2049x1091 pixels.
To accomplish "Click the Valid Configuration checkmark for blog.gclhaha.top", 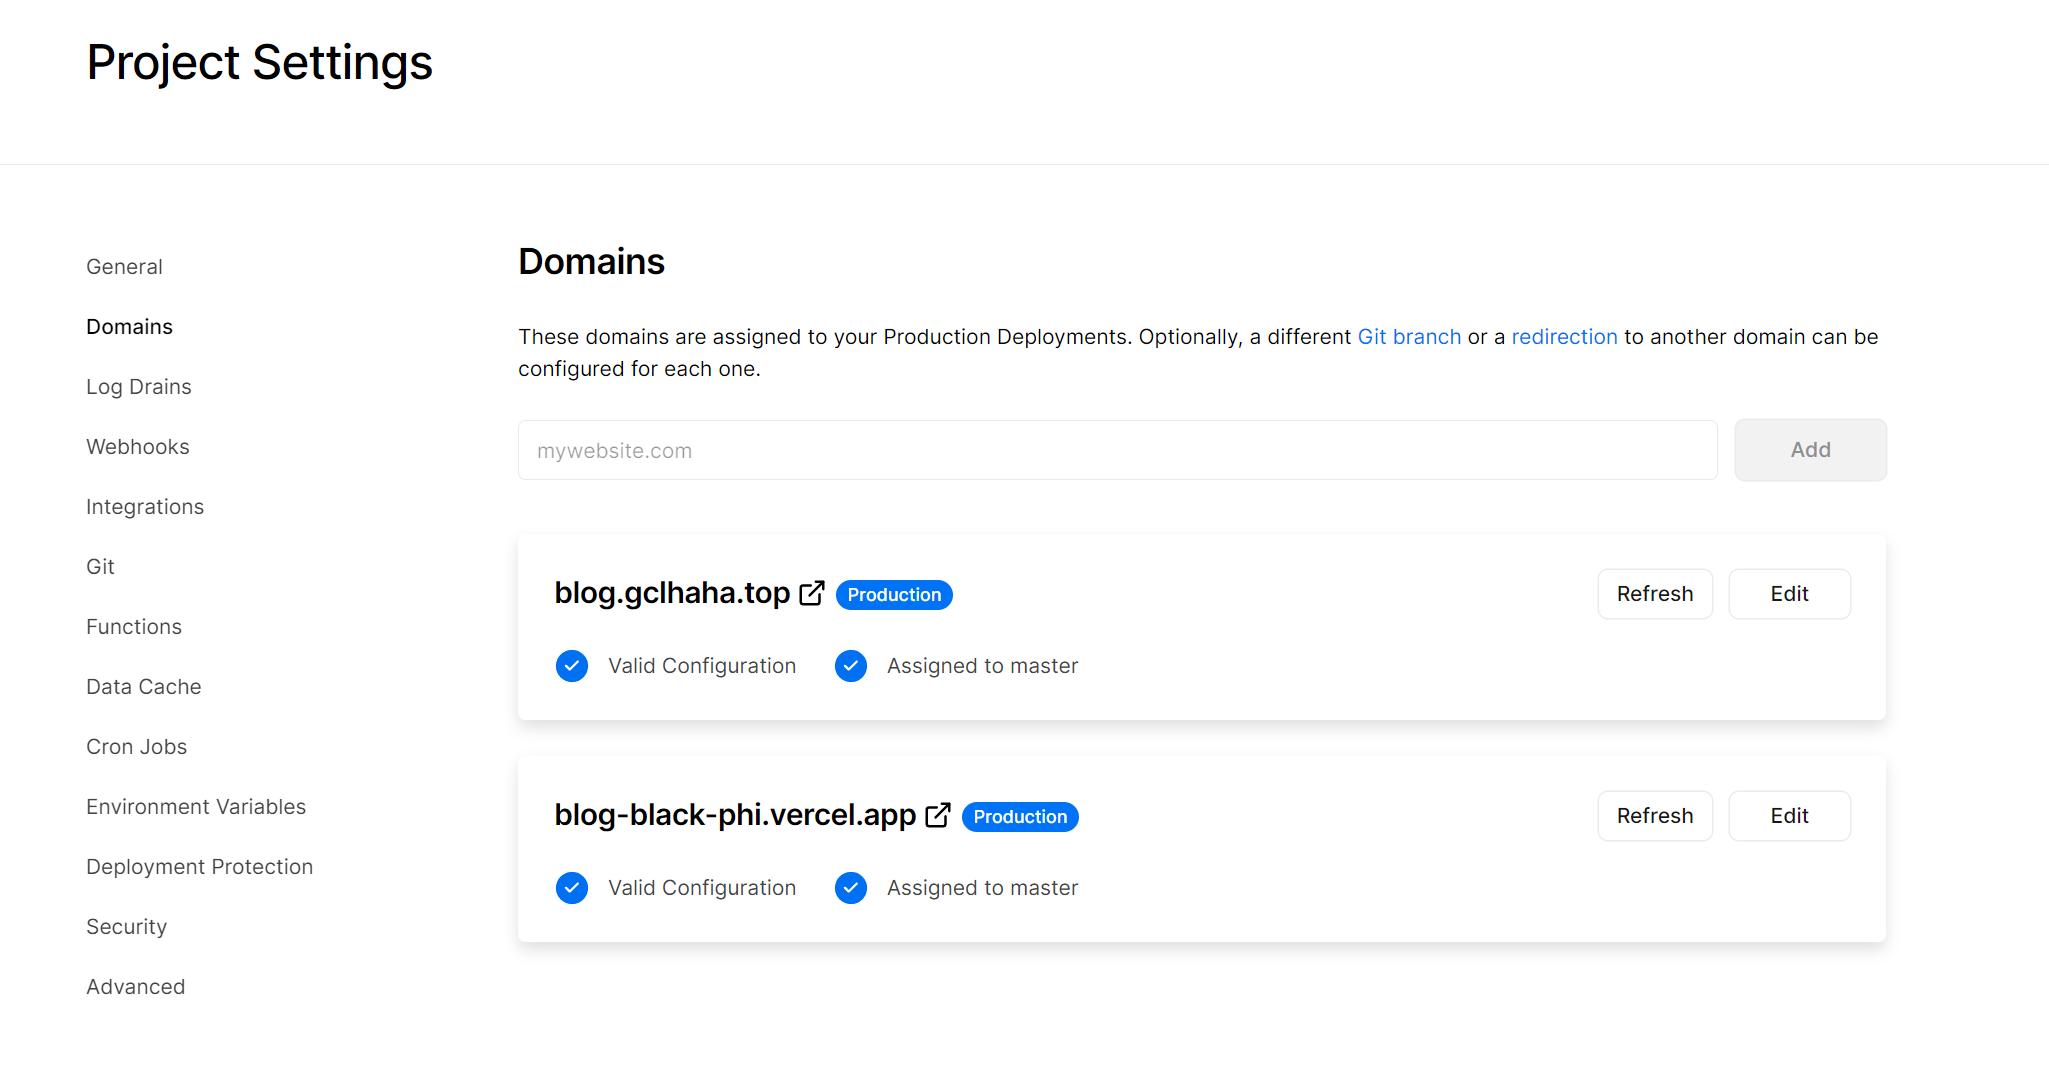I will (571, 665).
